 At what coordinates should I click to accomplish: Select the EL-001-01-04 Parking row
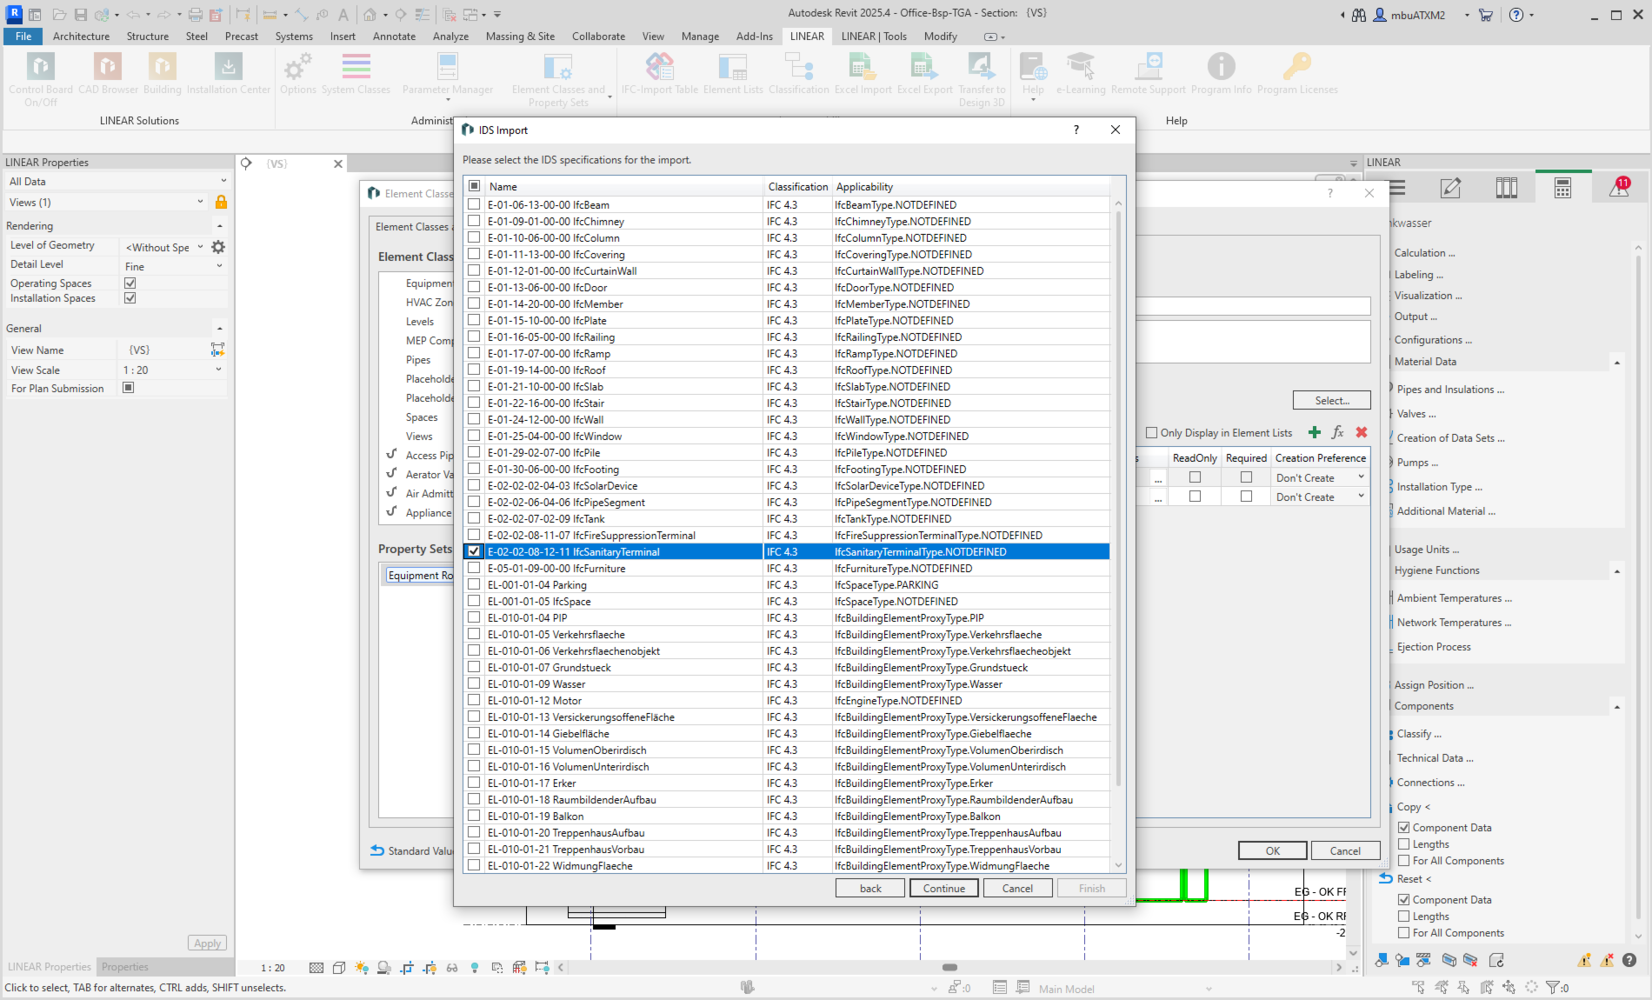point(620,585)
